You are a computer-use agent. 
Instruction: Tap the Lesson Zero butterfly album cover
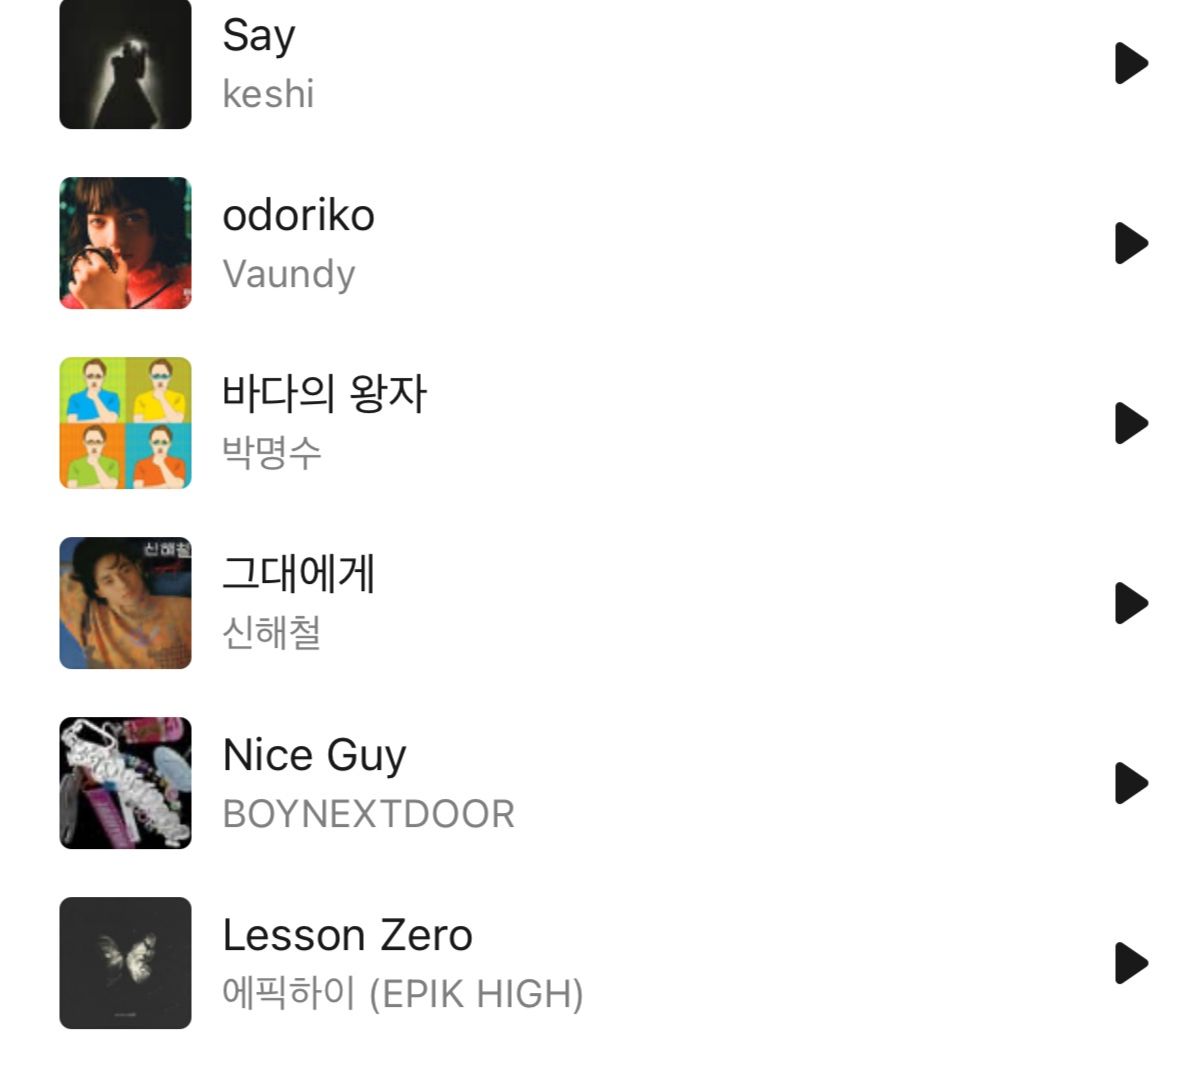pyautogui.click(x=125, y=963)
